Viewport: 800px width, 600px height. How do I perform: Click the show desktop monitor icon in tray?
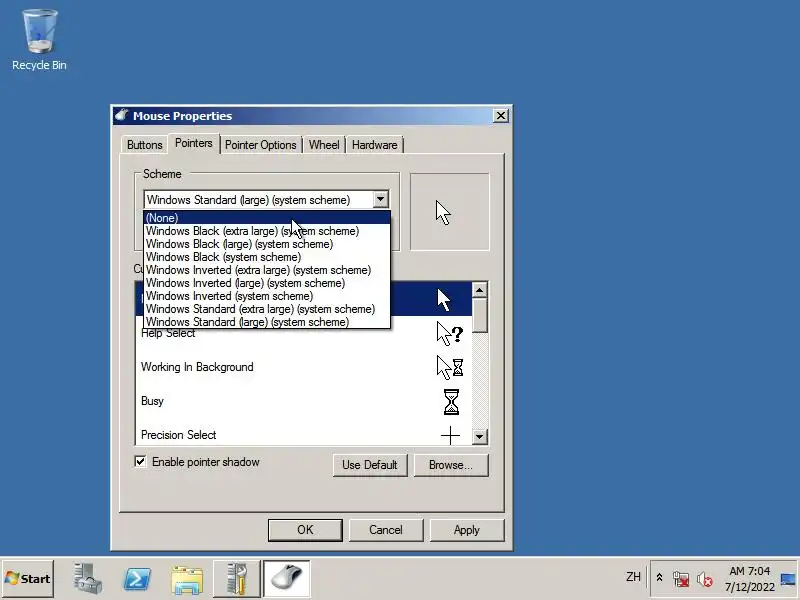(788, 579)
